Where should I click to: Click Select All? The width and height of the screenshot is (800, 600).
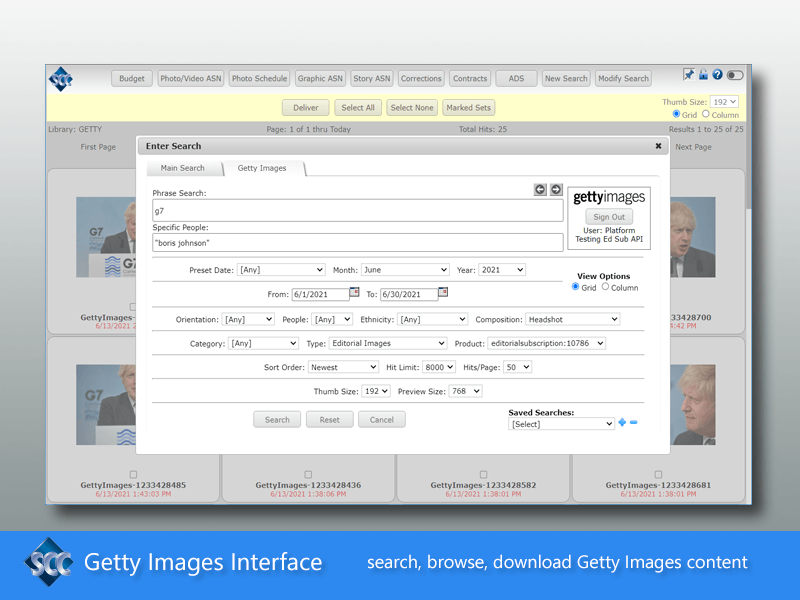(x=358, y=108)
